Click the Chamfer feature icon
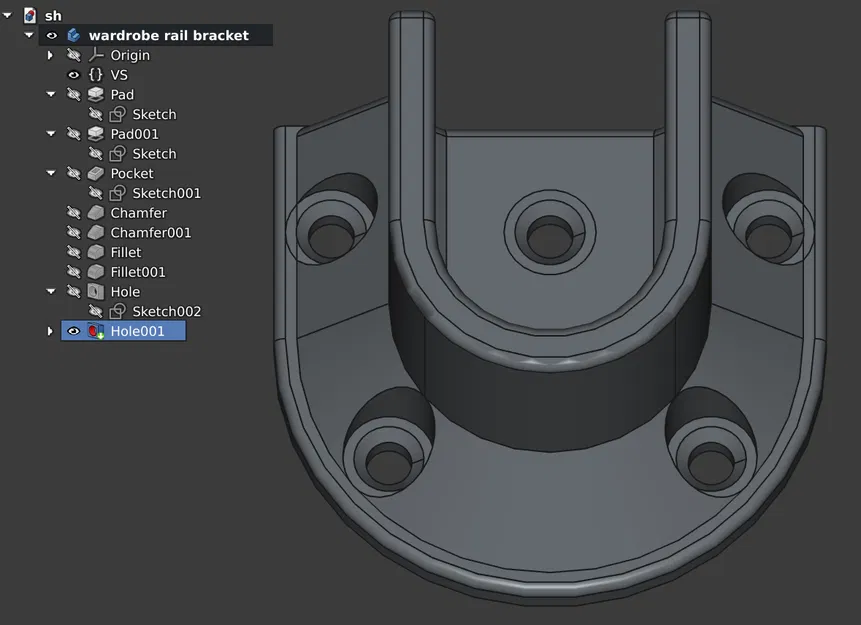The width and height of the screenshot is (861, 625). point(96,213)
